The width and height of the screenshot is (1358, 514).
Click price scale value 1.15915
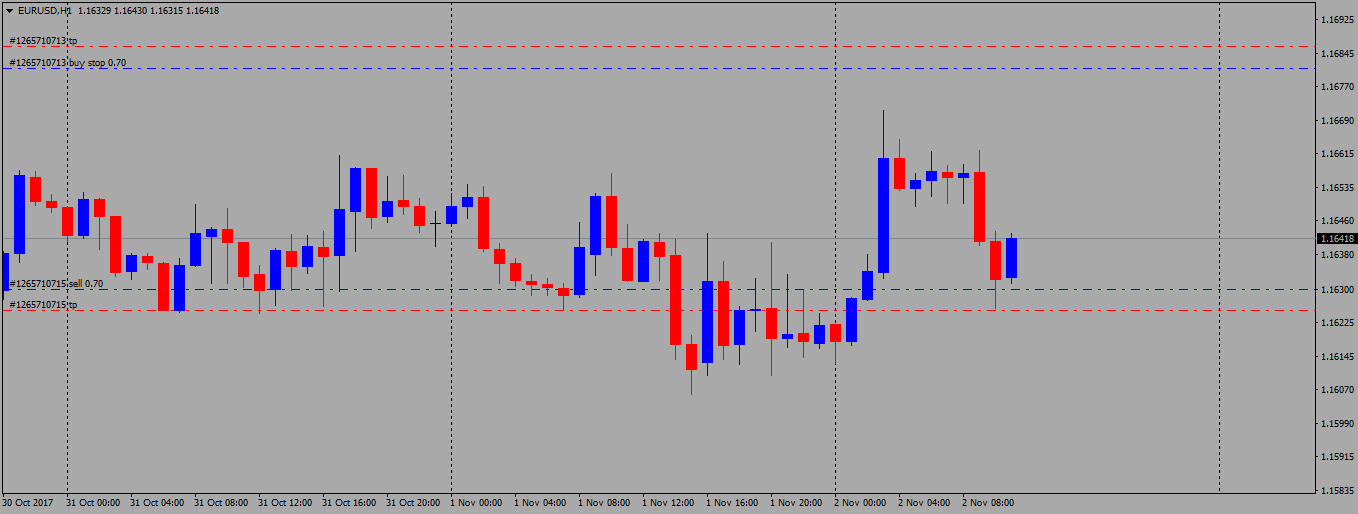point(1336,456)
